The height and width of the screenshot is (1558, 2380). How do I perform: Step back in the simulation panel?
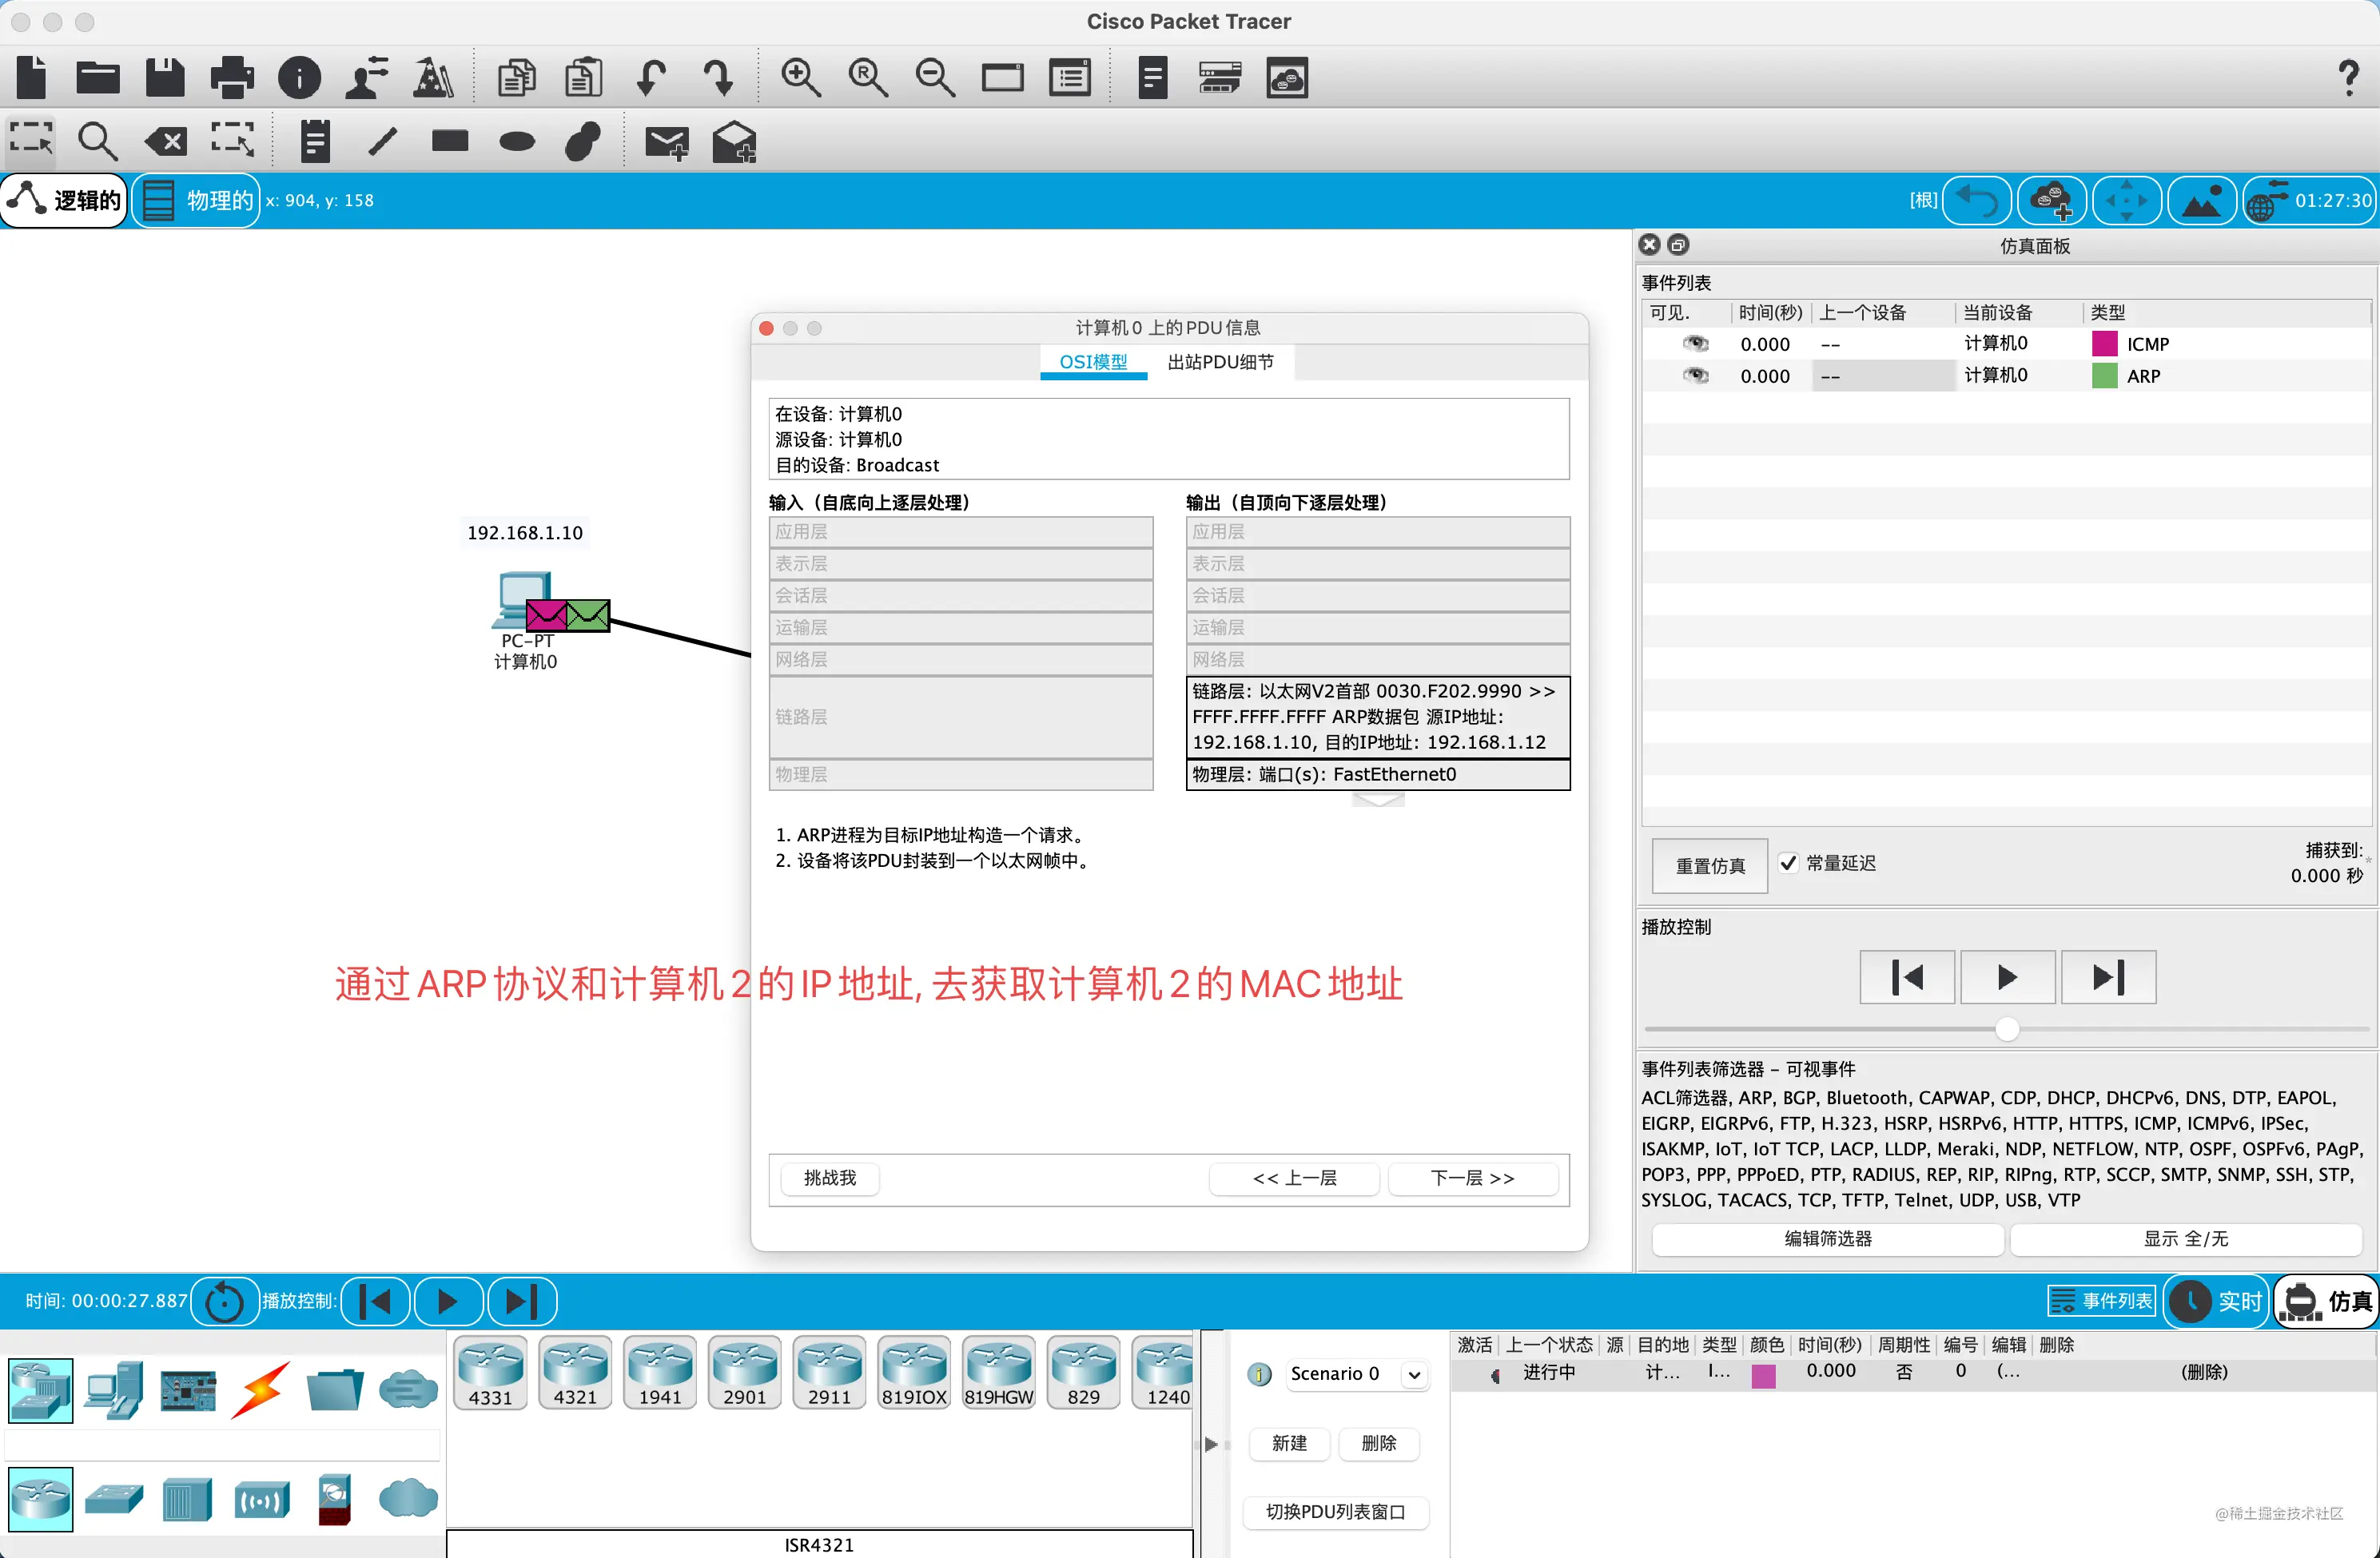pyautogui.click(x=1907, y=977)
